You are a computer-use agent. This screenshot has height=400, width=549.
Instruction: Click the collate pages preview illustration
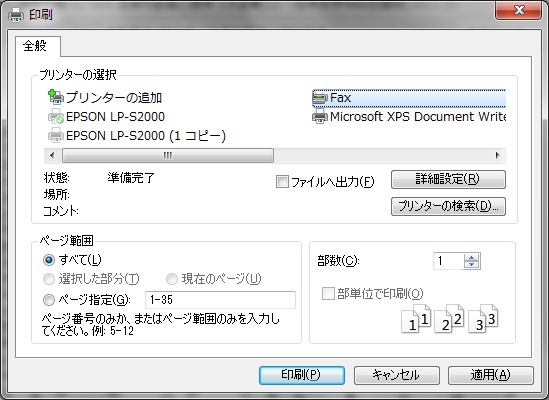pyautogui.click(x=450, y=318)
